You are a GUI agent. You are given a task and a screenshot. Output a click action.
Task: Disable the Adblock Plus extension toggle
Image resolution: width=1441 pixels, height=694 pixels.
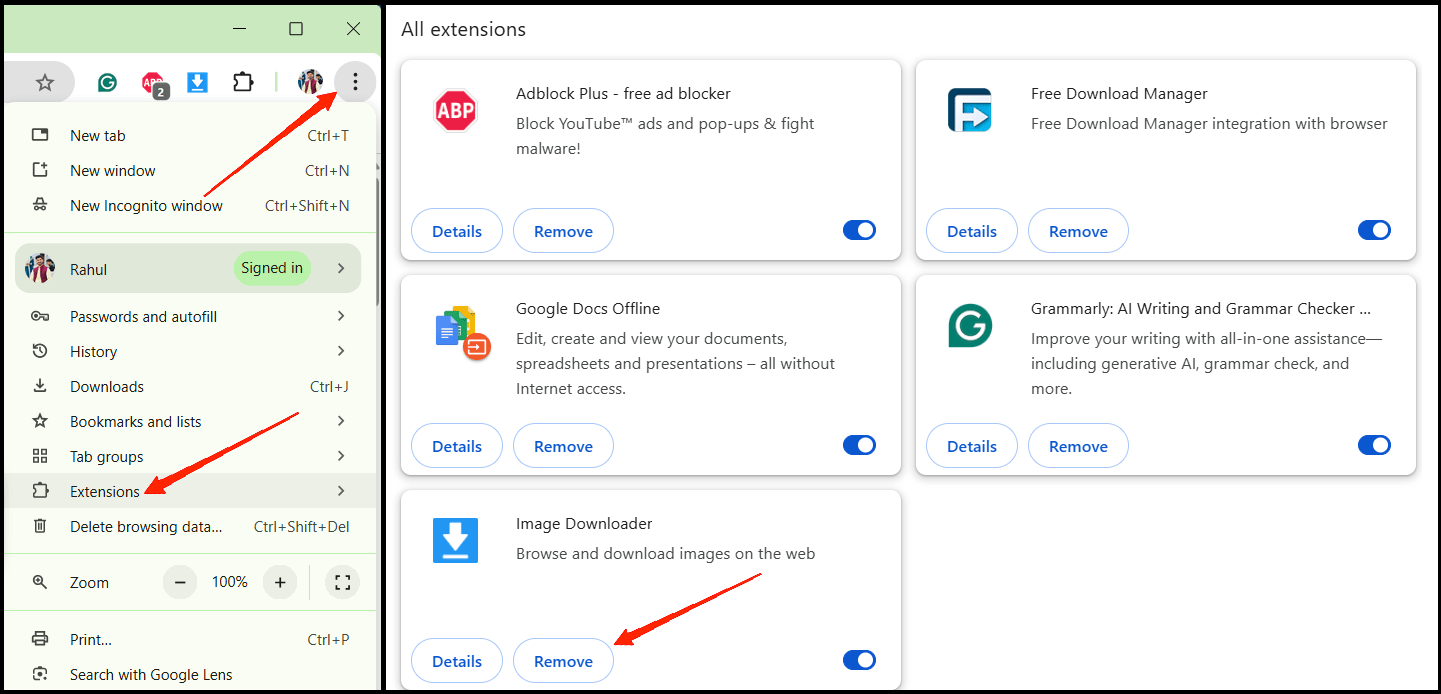(859, 230)
